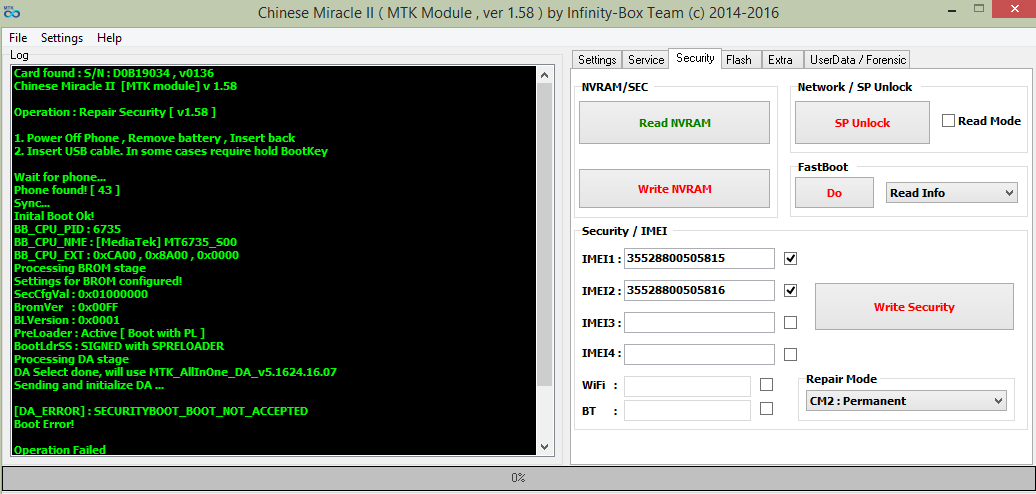Expand the FastBoot Read Info dropdown

951,193
